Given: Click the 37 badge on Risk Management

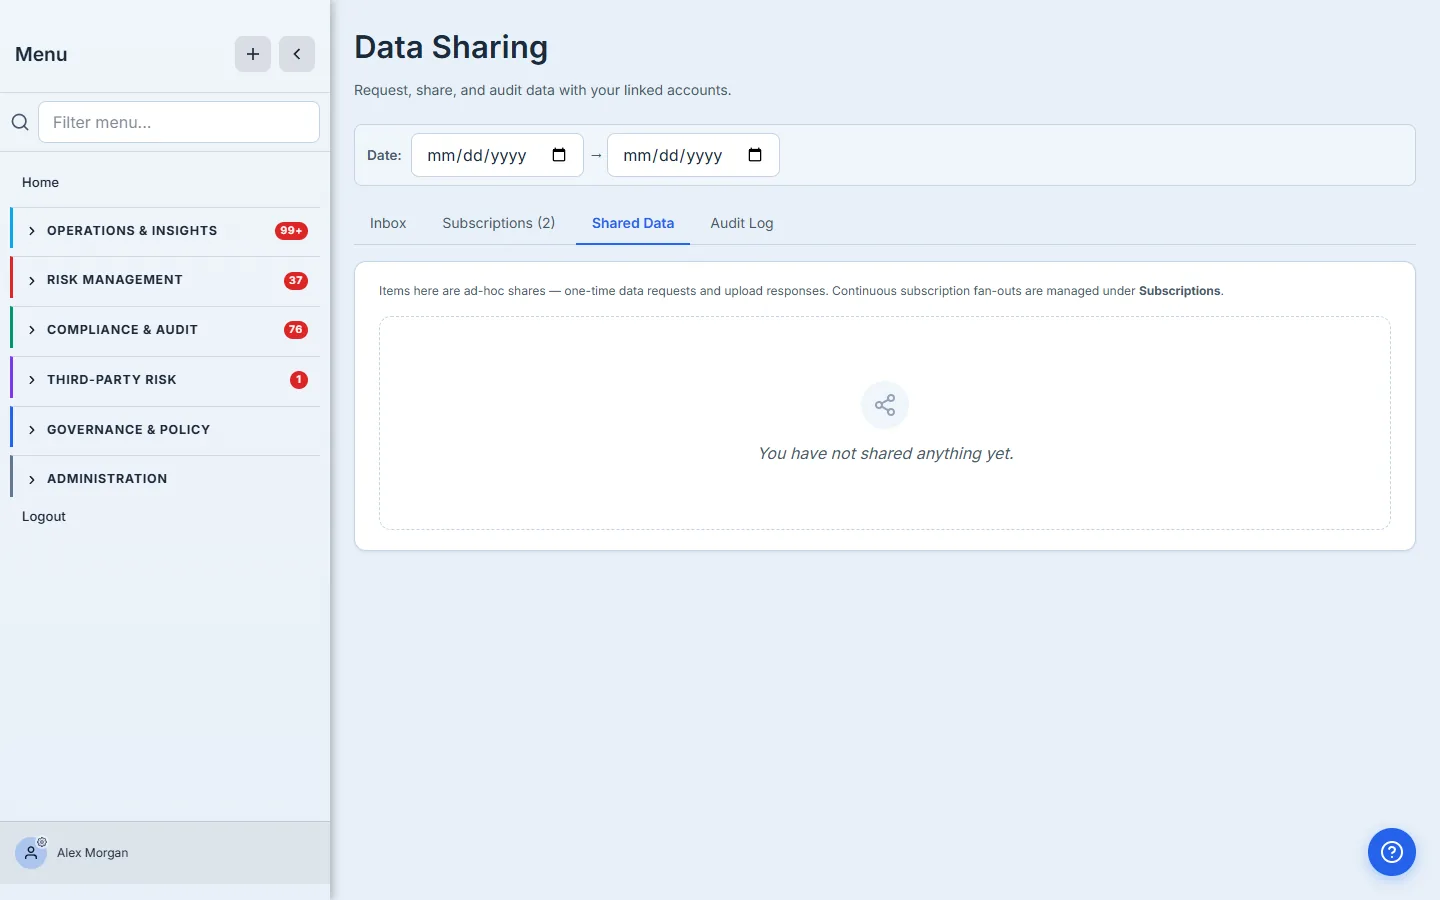Looking at the screenshot, I should pos(296,281).
